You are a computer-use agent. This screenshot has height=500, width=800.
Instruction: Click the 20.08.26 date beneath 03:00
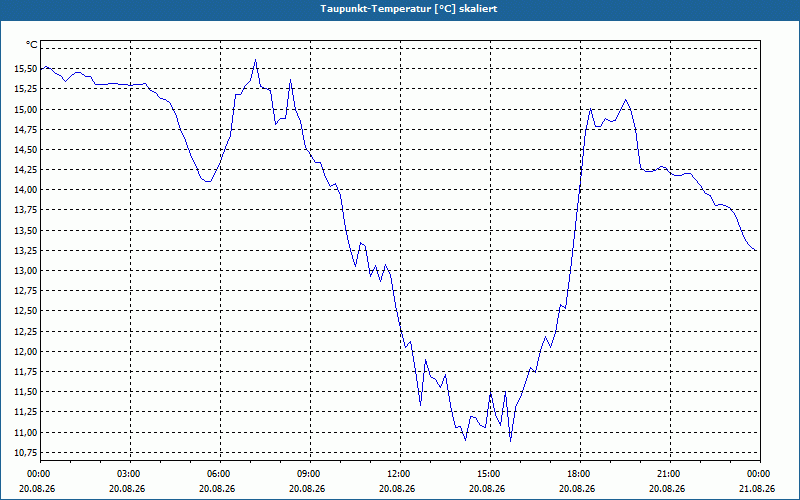click(127, 489)
